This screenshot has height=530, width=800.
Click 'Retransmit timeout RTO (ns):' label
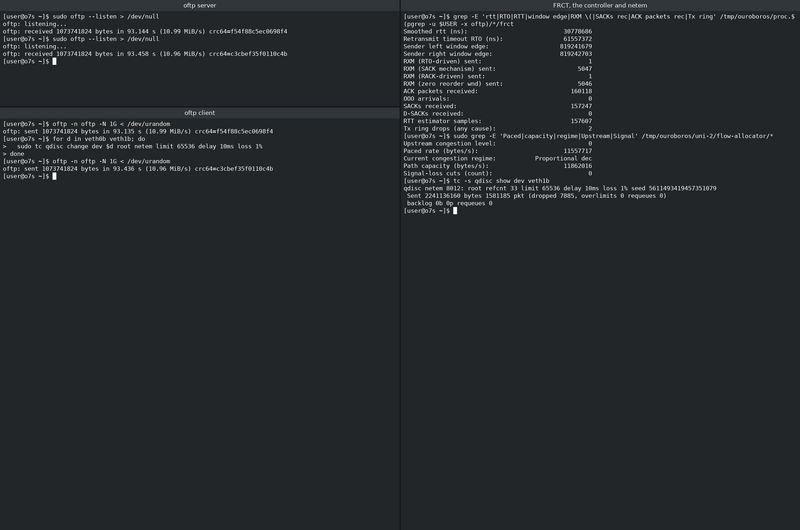(453, 39)
